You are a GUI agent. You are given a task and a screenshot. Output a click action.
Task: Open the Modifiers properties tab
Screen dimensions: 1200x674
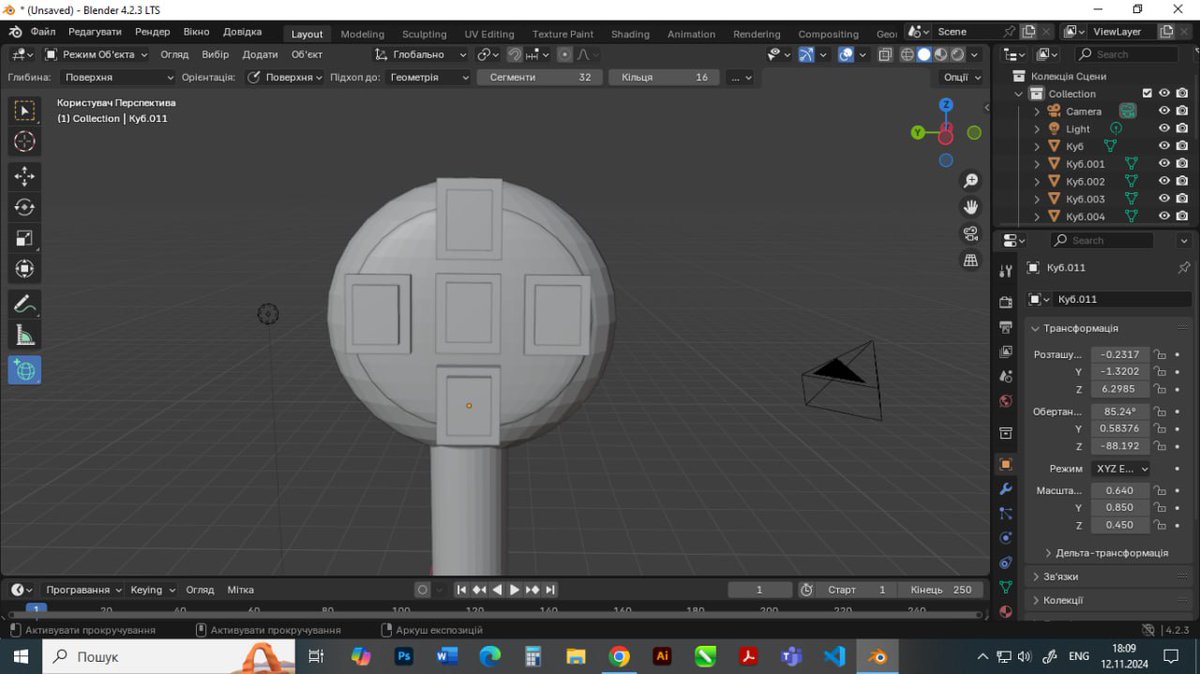pyautogui.click(x=1006, y=489)
